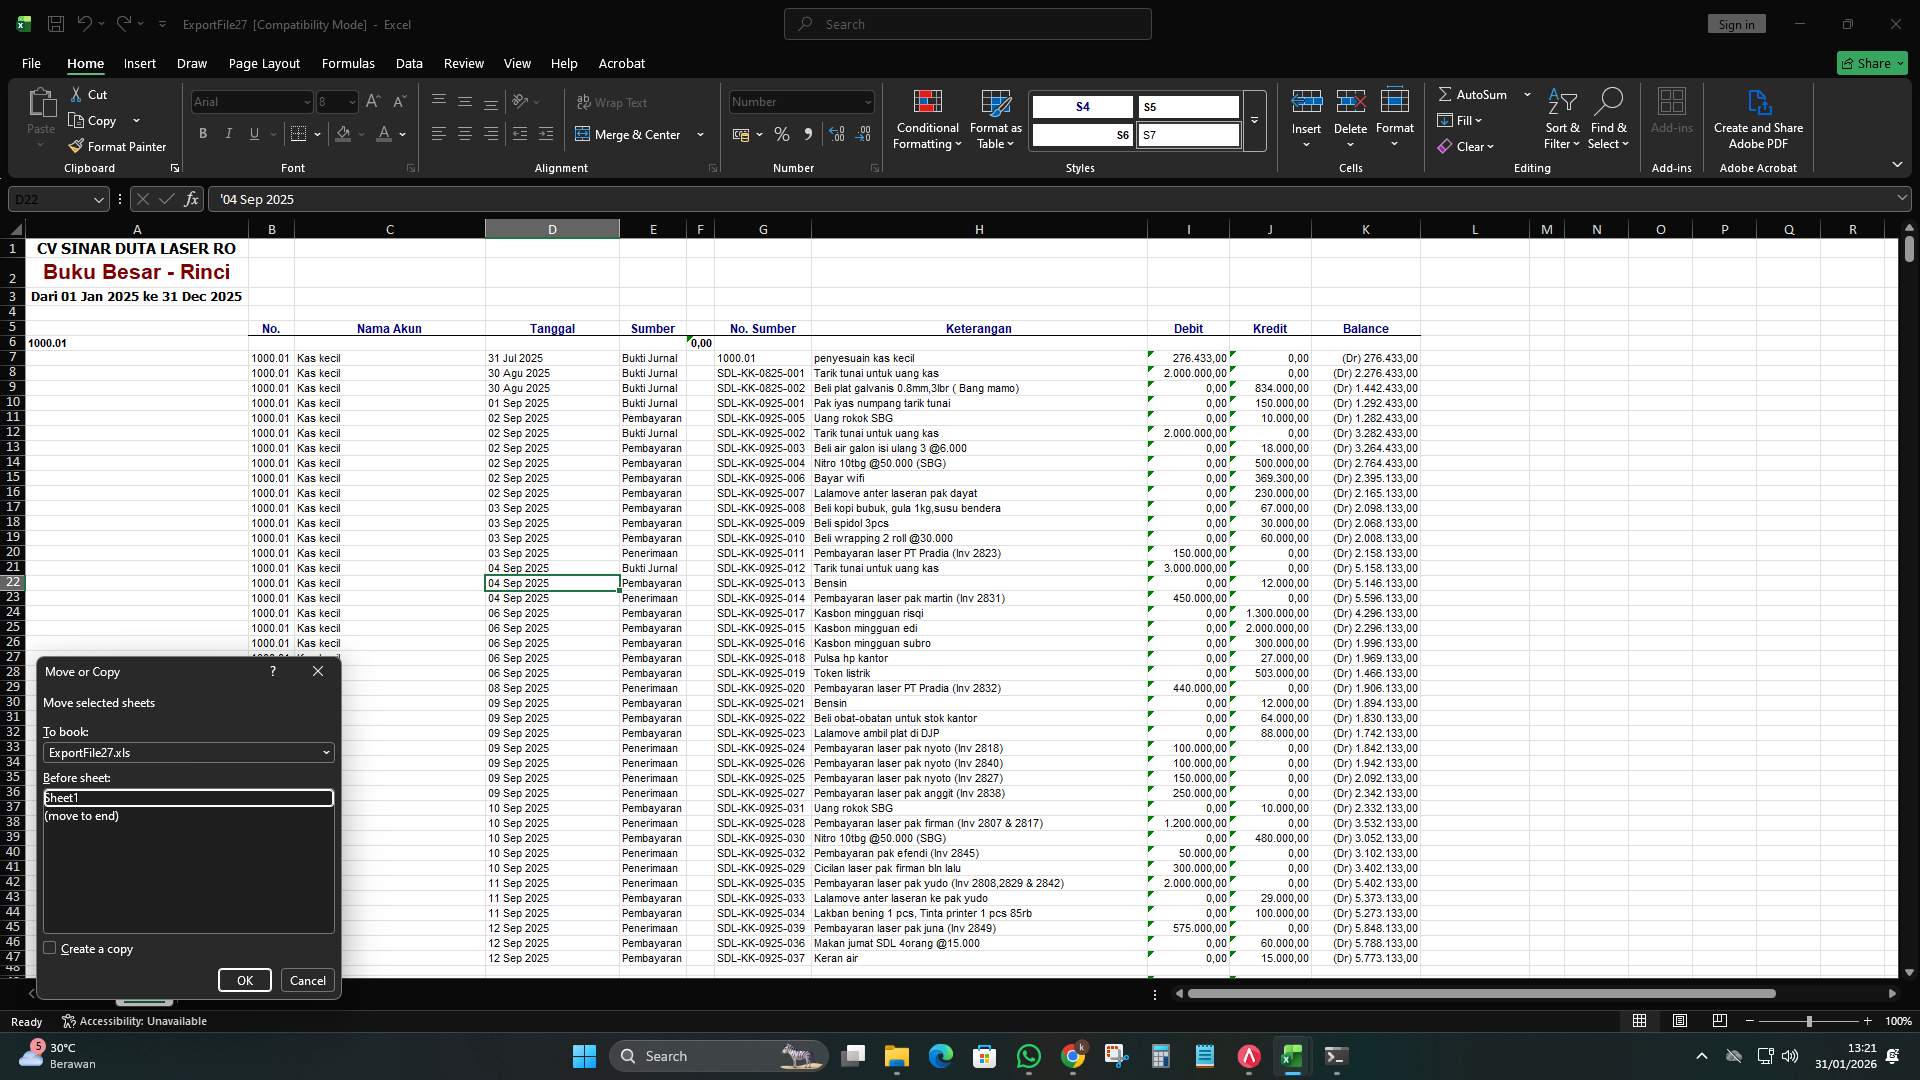Open the Arial font name dropdown

click(x=307, y=102)
